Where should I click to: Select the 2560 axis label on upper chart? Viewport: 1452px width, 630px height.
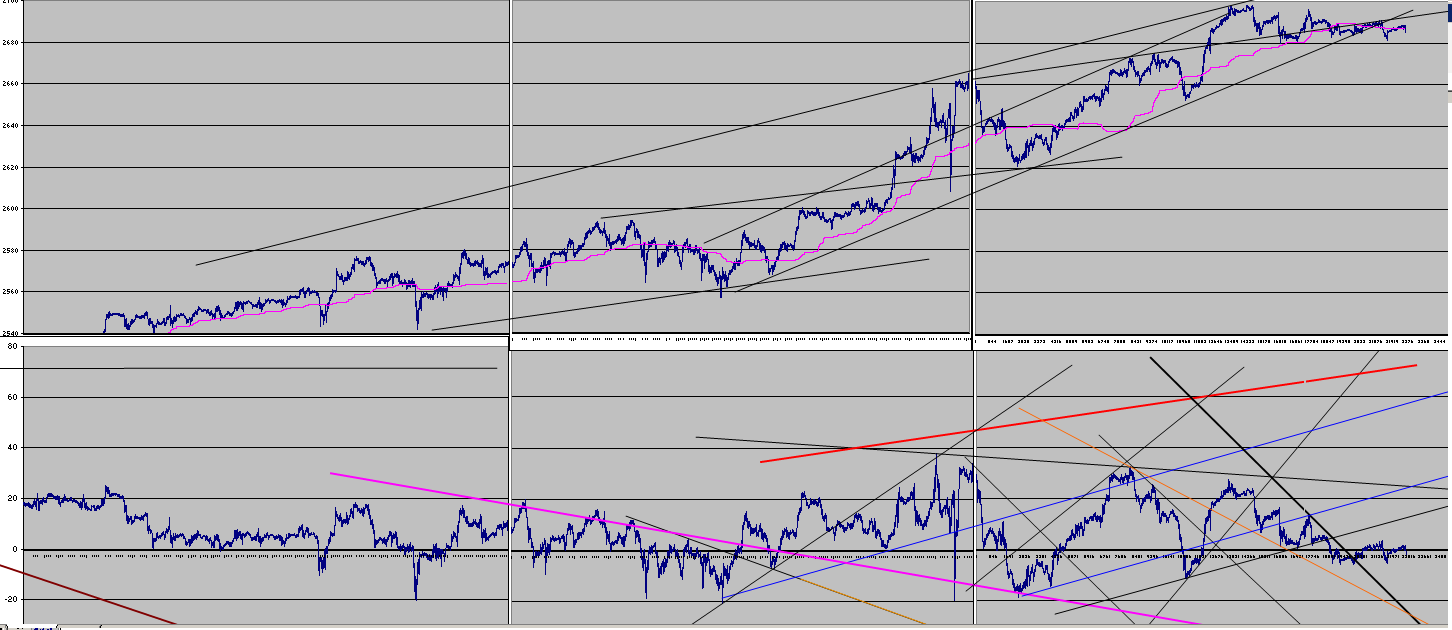click(x=11, y=292)
